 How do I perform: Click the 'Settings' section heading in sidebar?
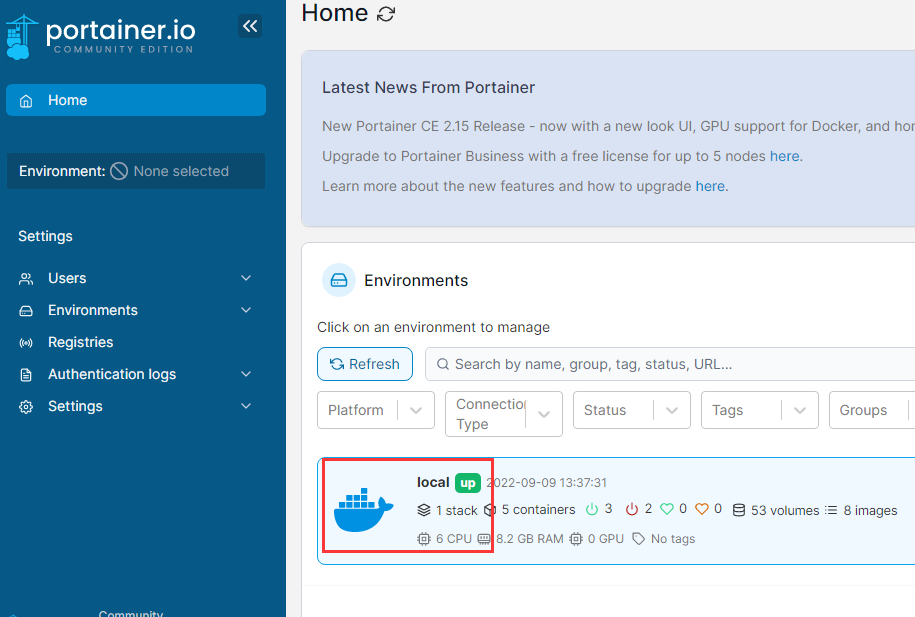pos(46,236)
